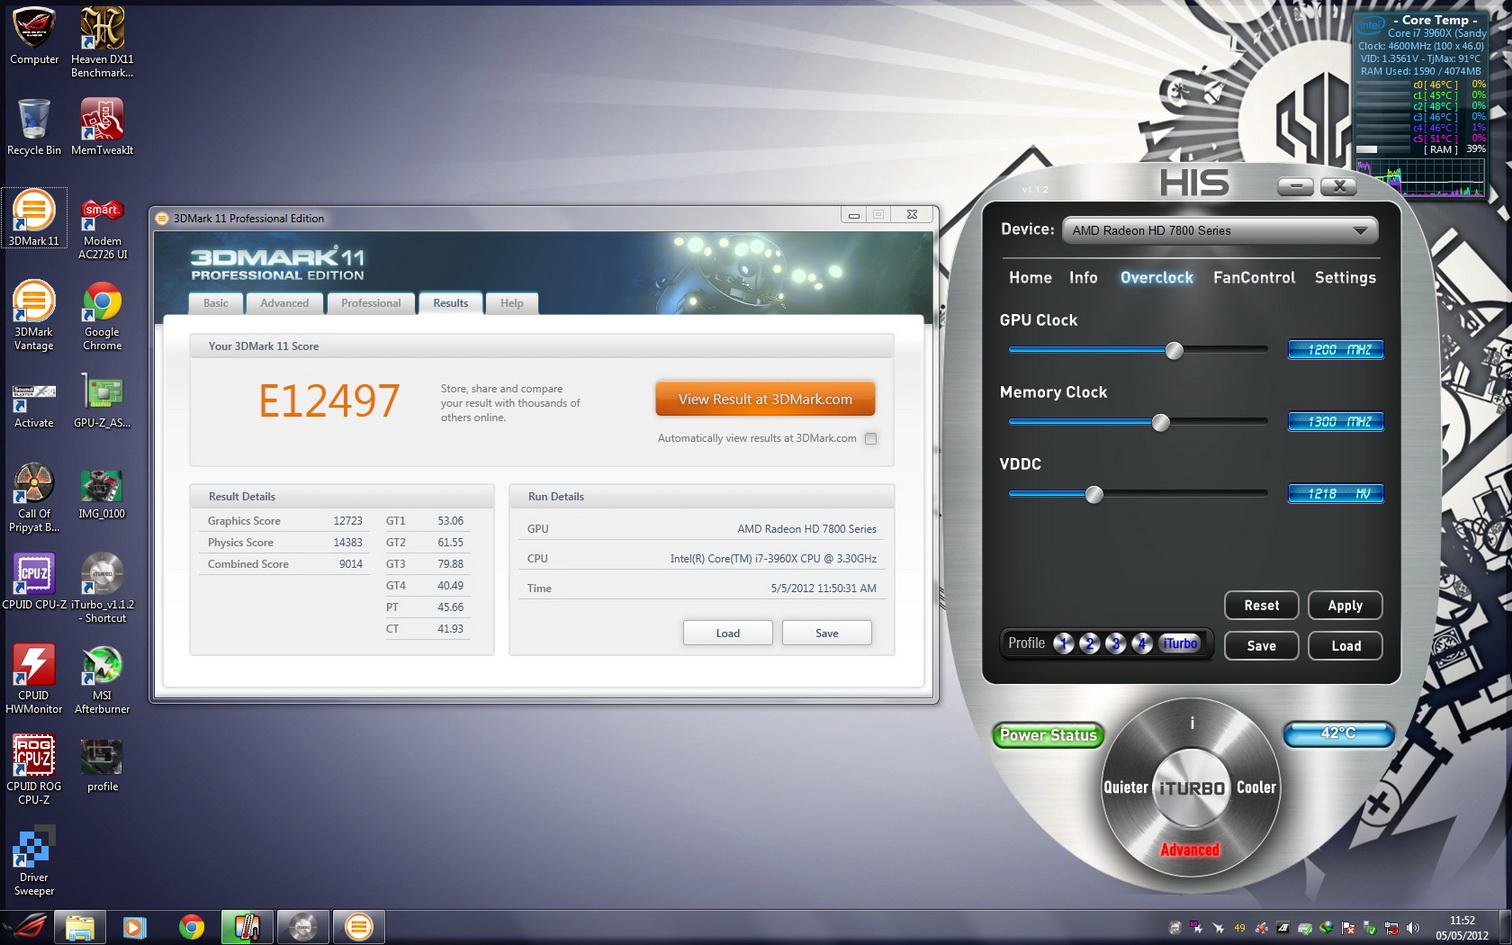The height and width of the screenshot is (945, 1512).
Task: Launch 3DMark Vantage desktop shortcut
Action: point(34,316)
